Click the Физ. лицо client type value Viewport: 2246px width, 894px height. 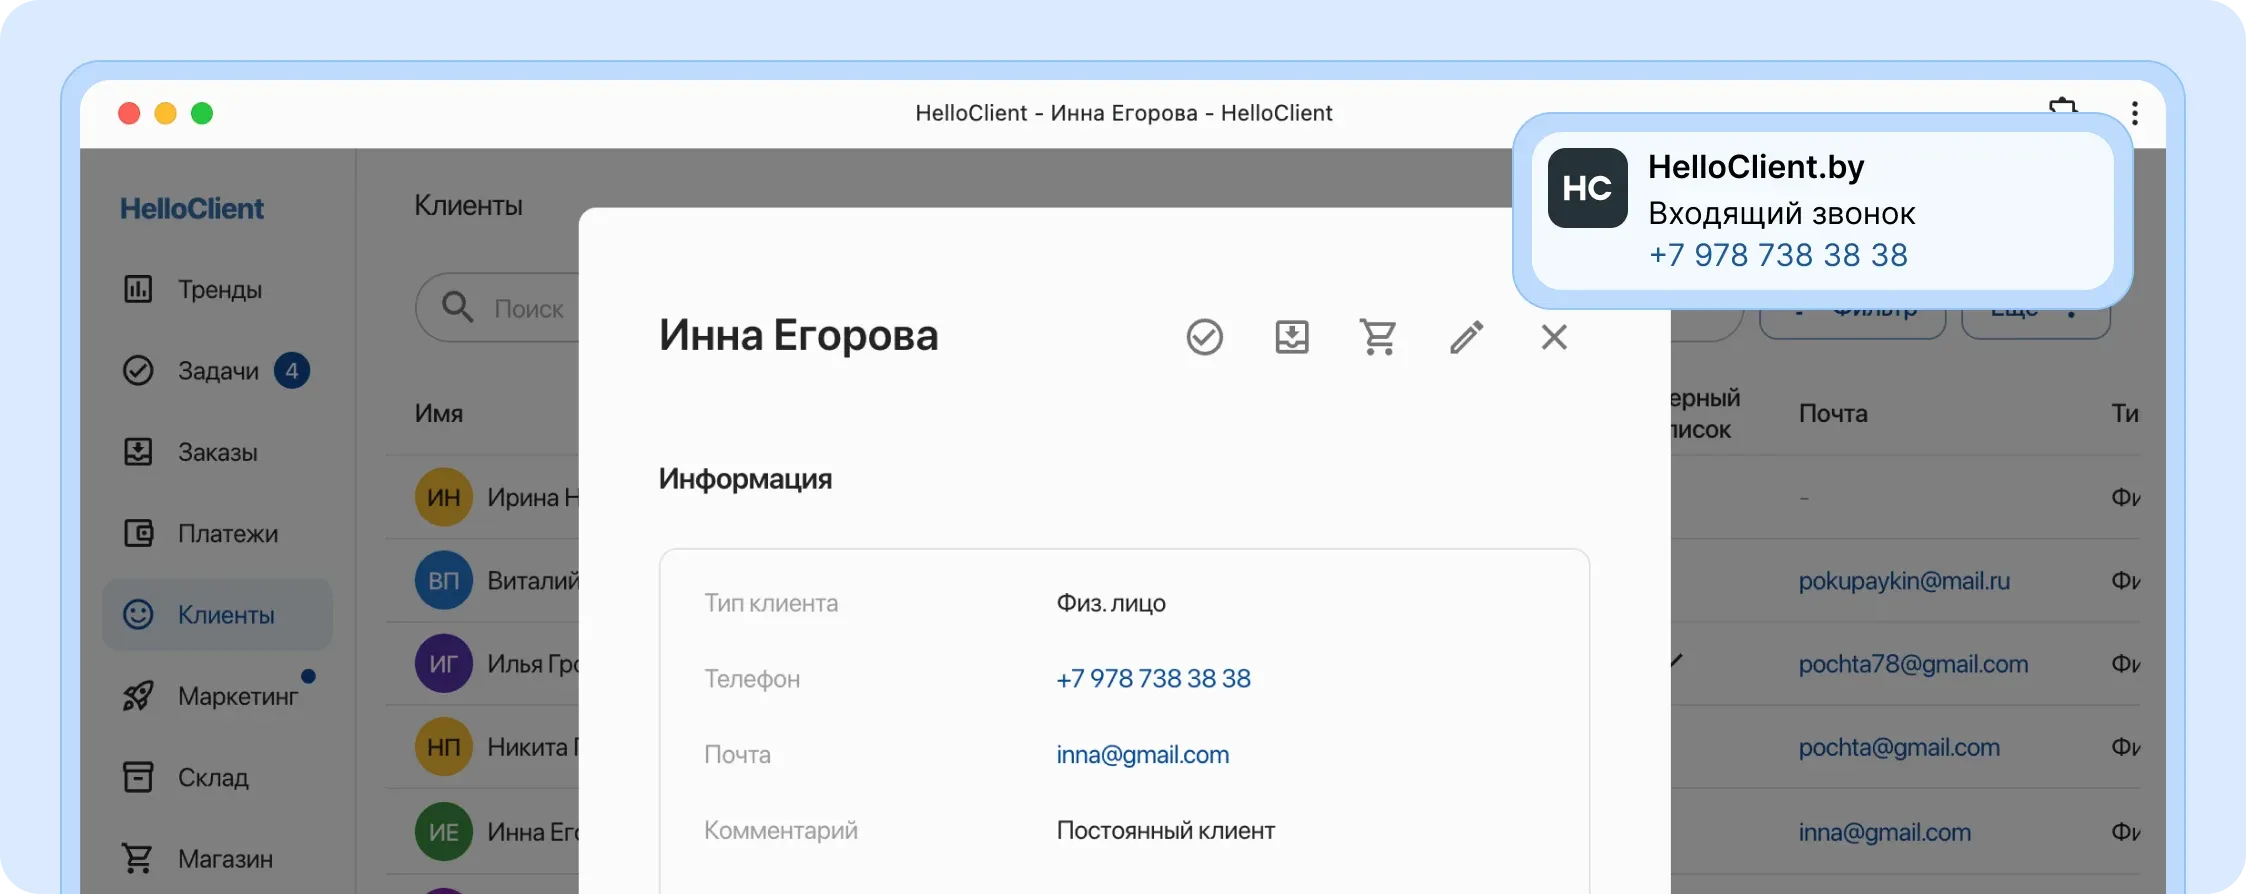tap(1111, 603)
